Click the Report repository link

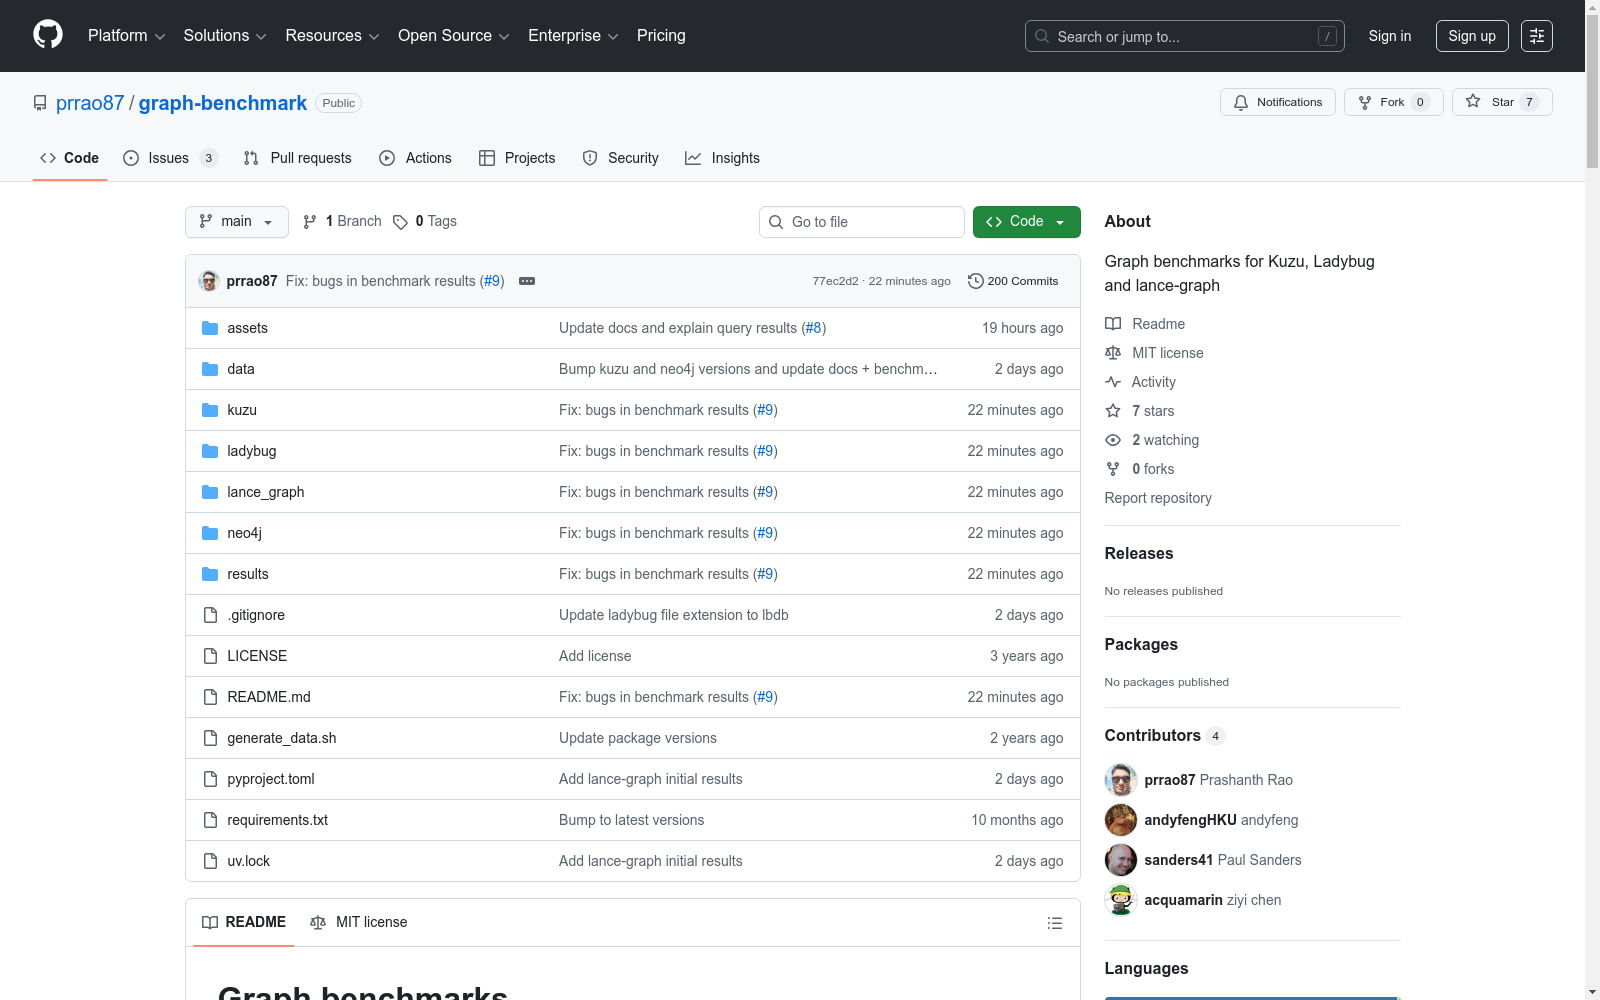[x=1158, y=498]
